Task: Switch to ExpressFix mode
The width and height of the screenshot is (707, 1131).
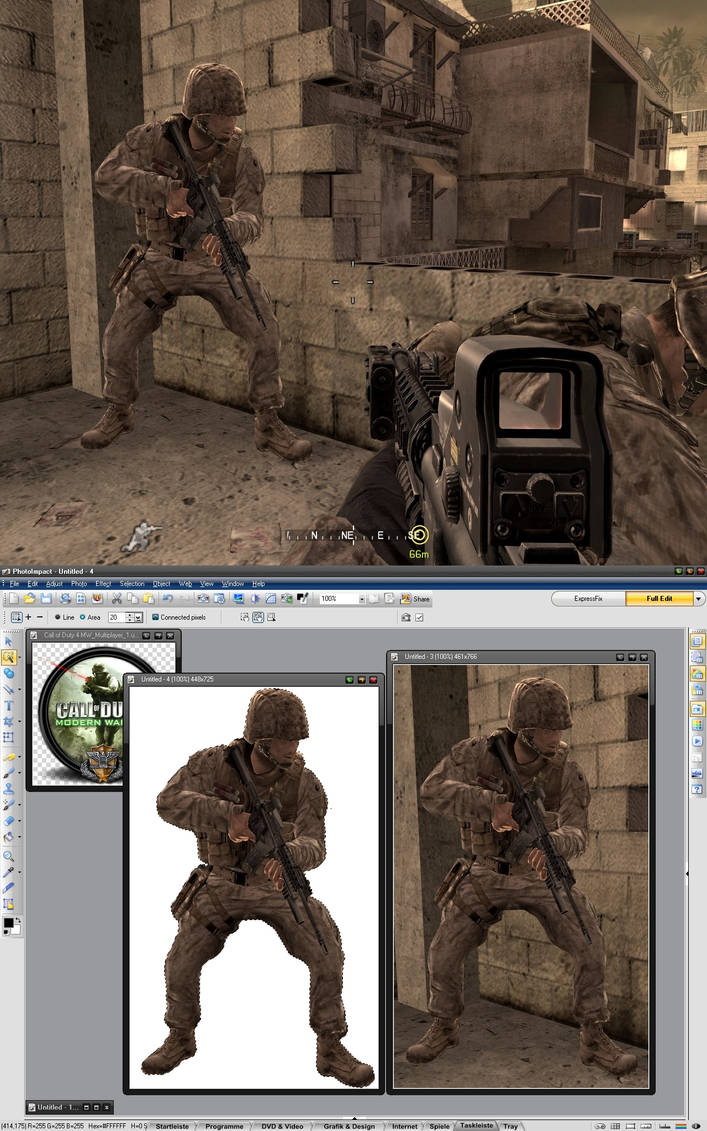Action: coord(588,599)
